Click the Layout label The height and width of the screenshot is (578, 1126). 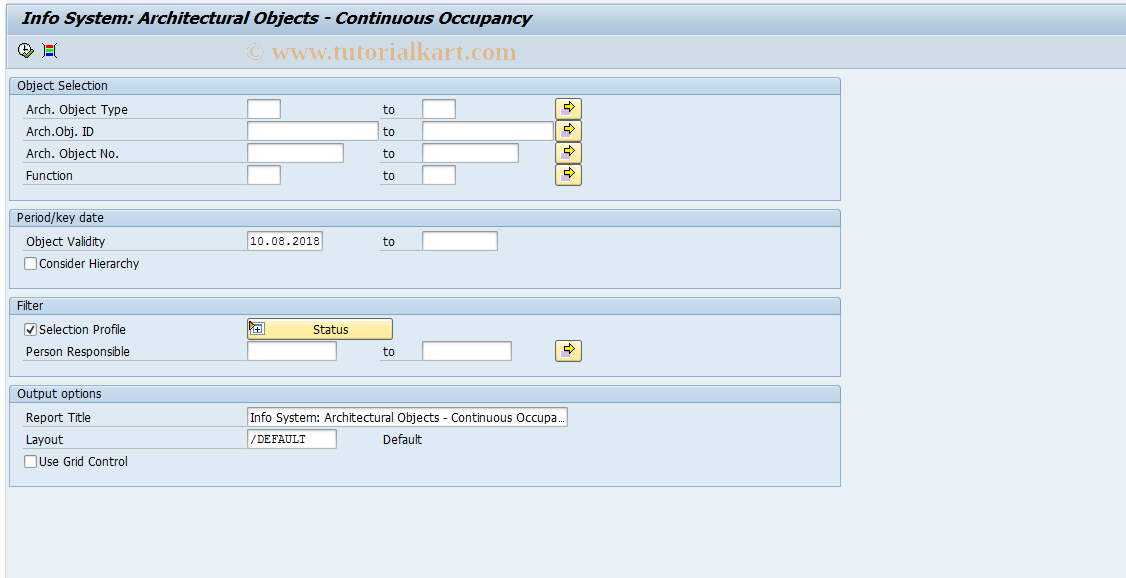[x=45, y=440]
